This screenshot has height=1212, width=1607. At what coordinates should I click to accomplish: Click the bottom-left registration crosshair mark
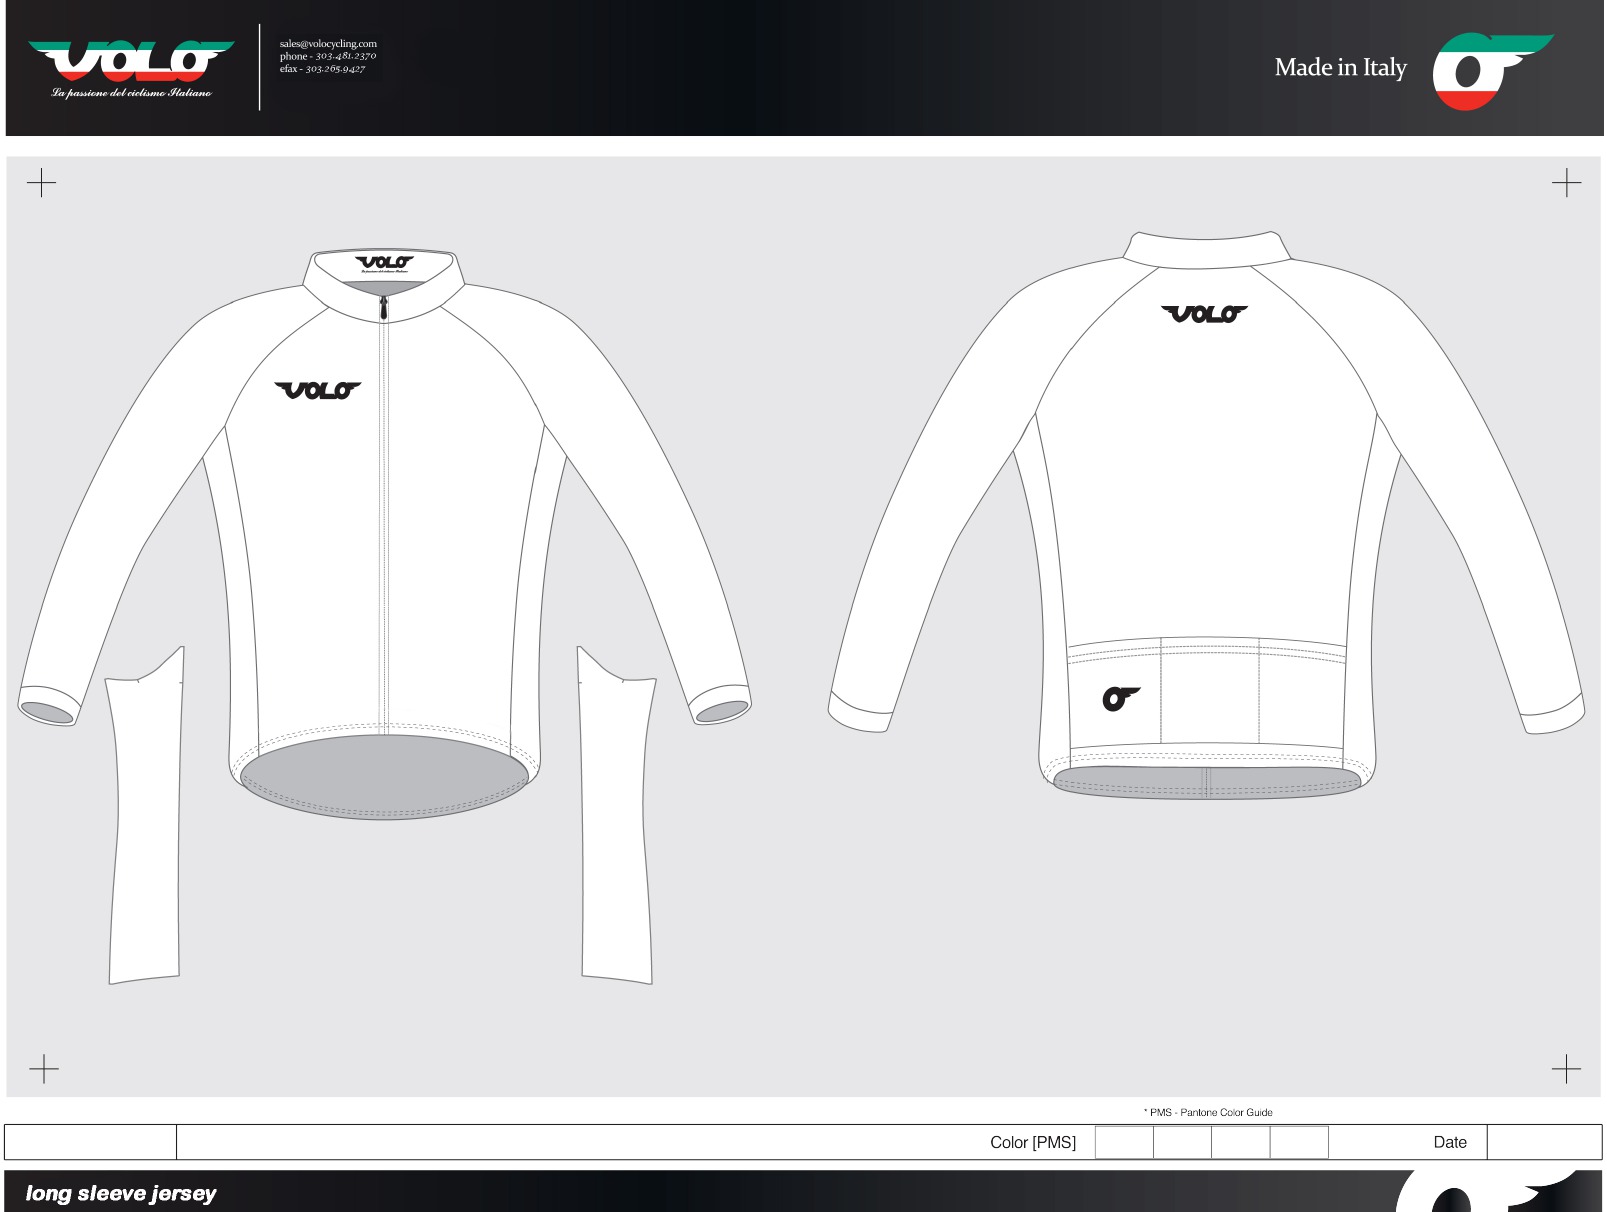pyautogui.click(x=43, y=1069)
